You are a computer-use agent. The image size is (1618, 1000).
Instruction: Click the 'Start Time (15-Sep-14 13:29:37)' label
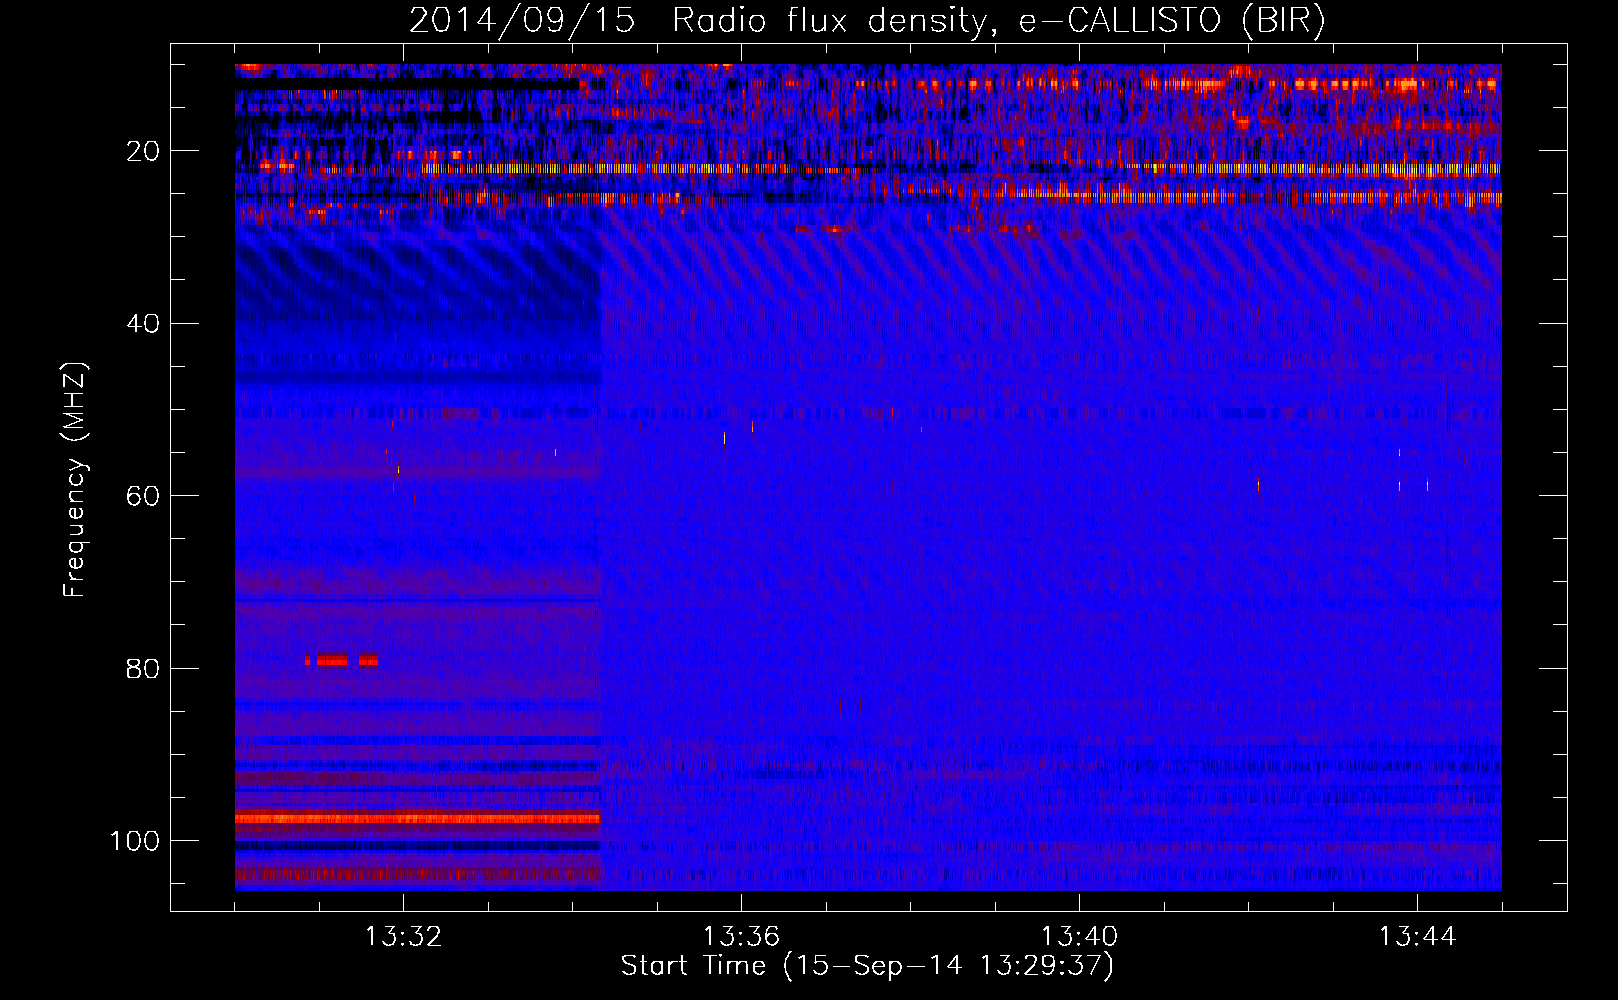pyautogui.click(x=867, y=966)
